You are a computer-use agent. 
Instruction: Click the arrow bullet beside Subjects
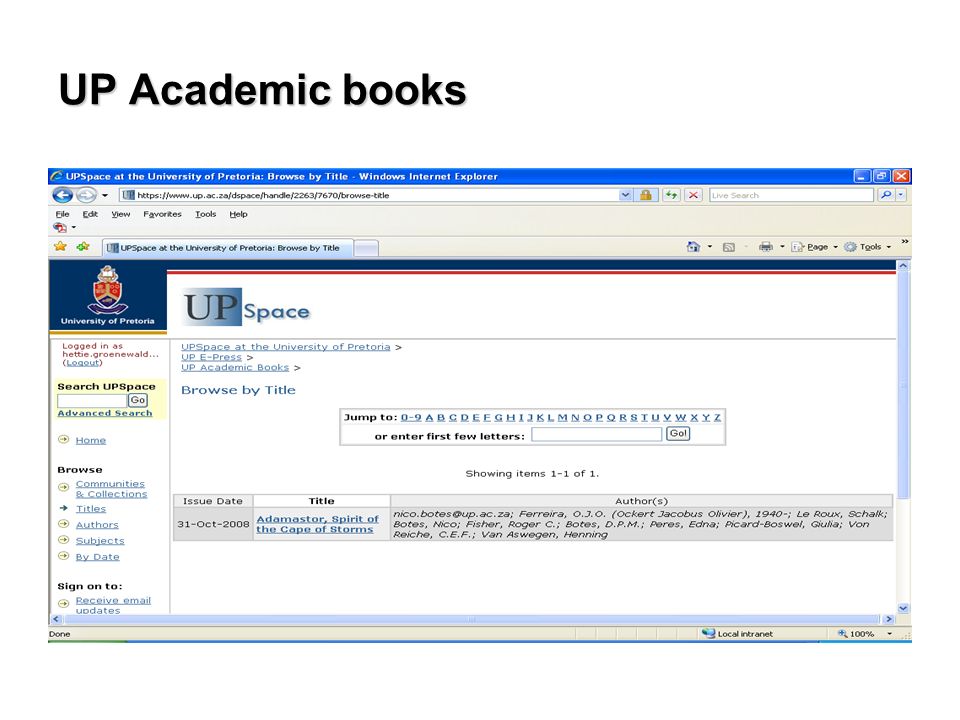pyautogui.click(x=63, y=539)
